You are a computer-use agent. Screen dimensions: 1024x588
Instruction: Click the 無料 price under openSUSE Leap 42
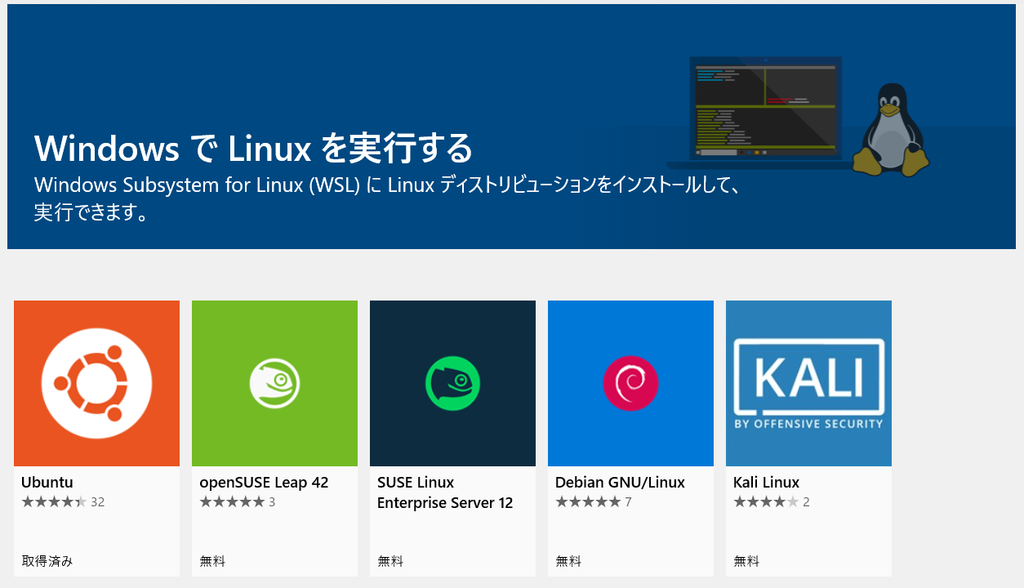[x=212, y=561]
